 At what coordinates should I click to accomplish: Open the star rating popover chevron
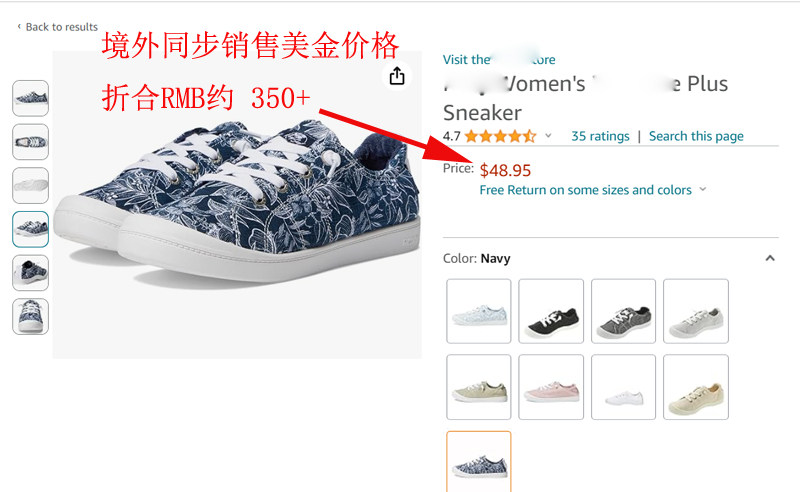tap(548, 136)
